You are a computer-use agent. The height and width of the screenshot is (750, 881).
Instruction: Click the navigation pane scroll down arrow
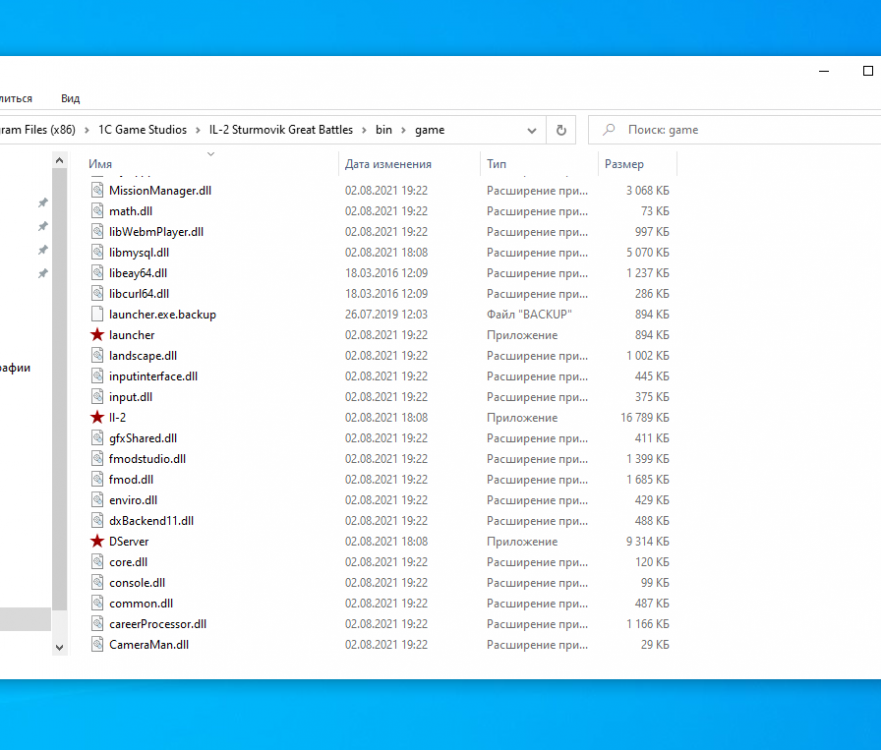[60, 647]
